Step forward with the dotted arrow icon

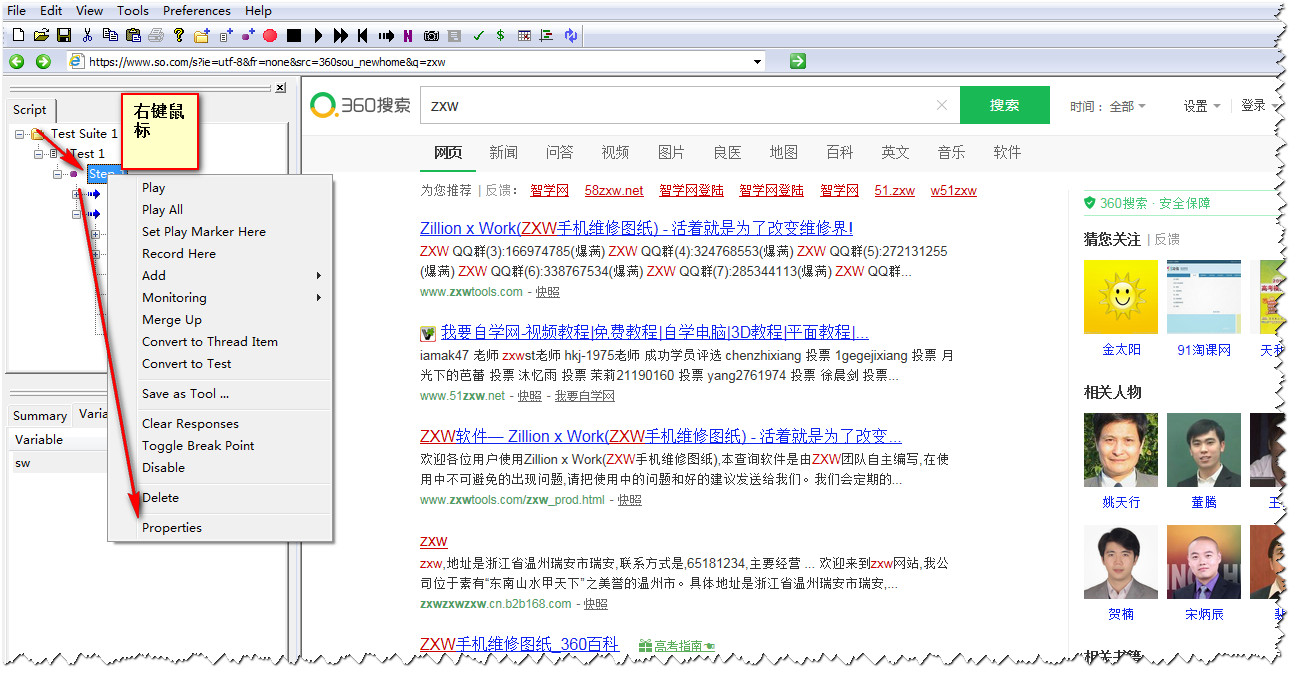click(386, 35)
